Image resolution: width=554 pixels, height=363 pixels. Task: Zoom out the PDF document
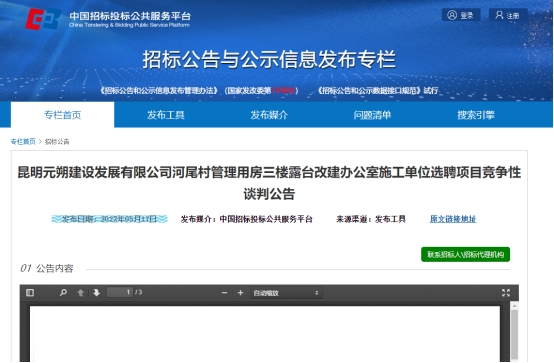click(x=224, y=293)
